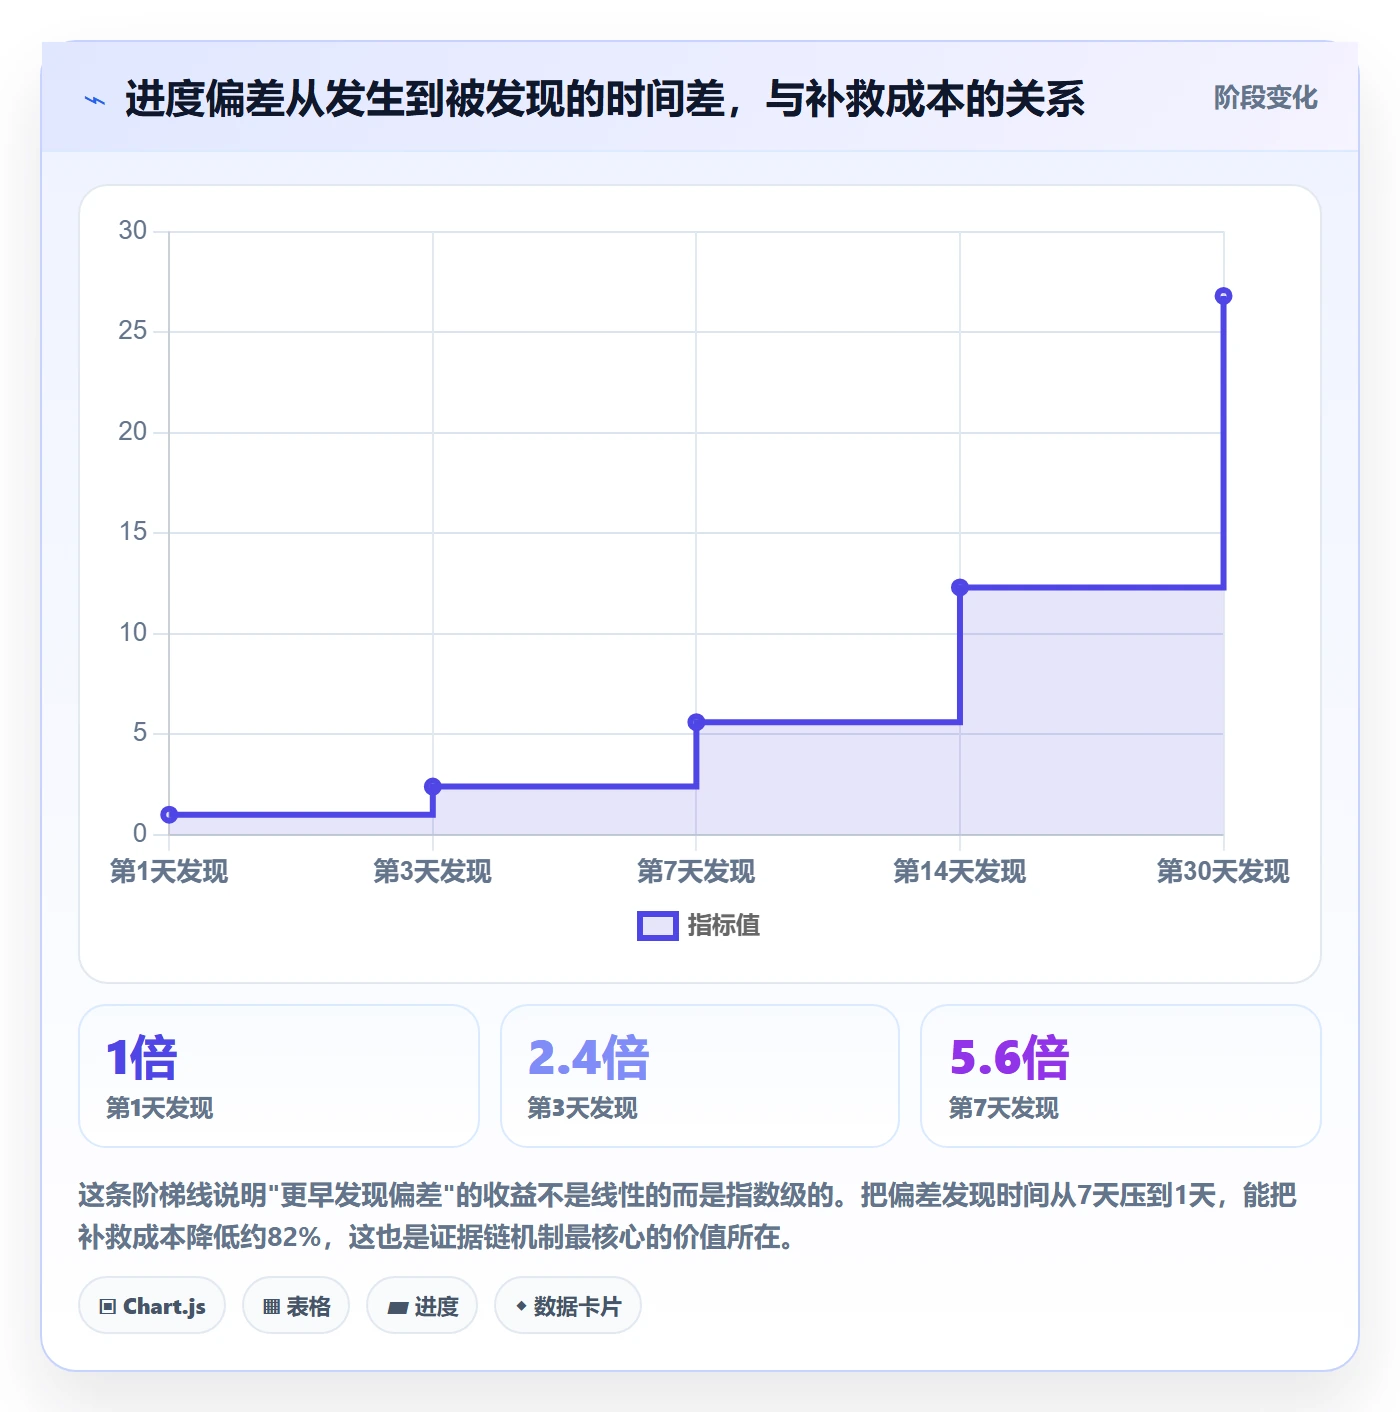Click the description paragraph mentioning 82%
This screenshot has height=1412, width=1400.
point(688,1216)
